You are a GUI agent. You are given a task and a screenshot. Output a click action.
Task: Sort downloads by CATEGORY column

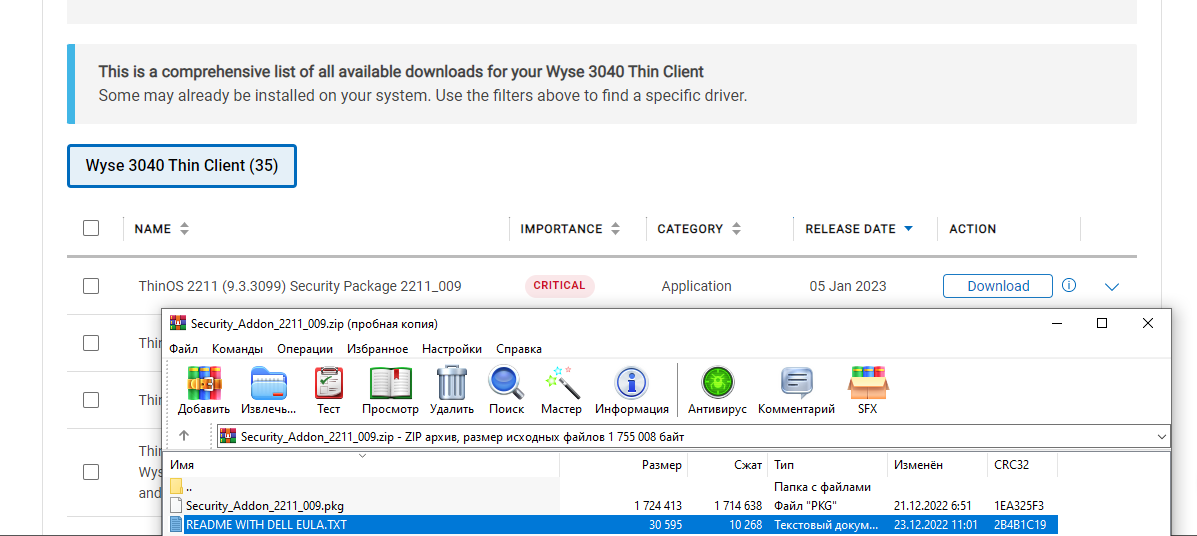click(700, 229)
